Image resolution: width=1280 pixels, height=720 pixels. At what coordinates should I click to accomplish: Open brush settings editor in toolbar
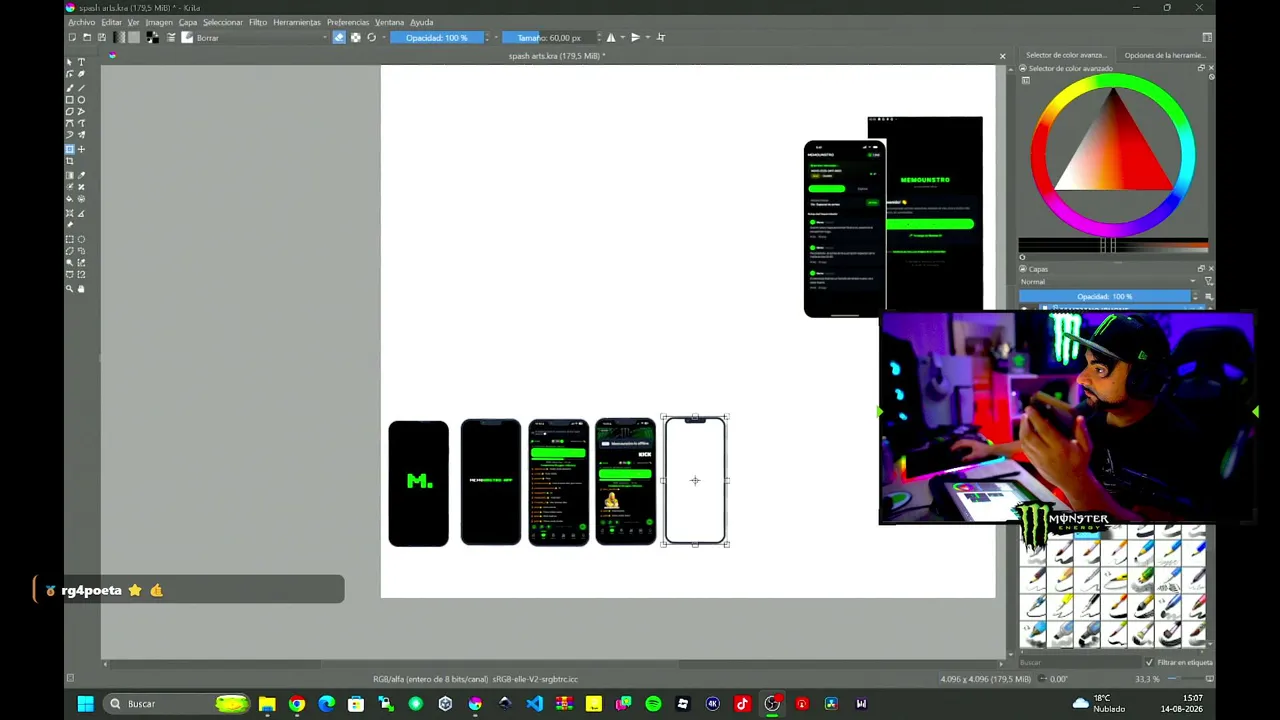pos(171,38)
